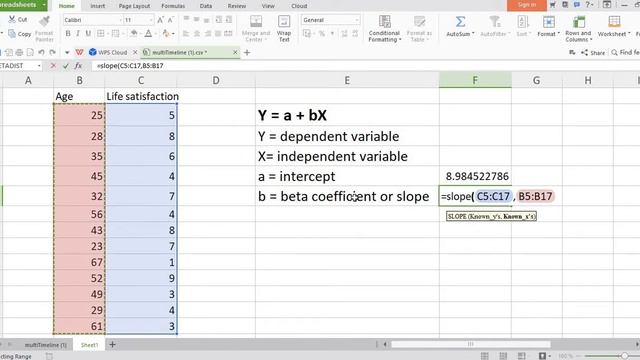The image size is (640, 360).
Task: Cancel formula entry with the X icon
Action: [x=53, y=65]
